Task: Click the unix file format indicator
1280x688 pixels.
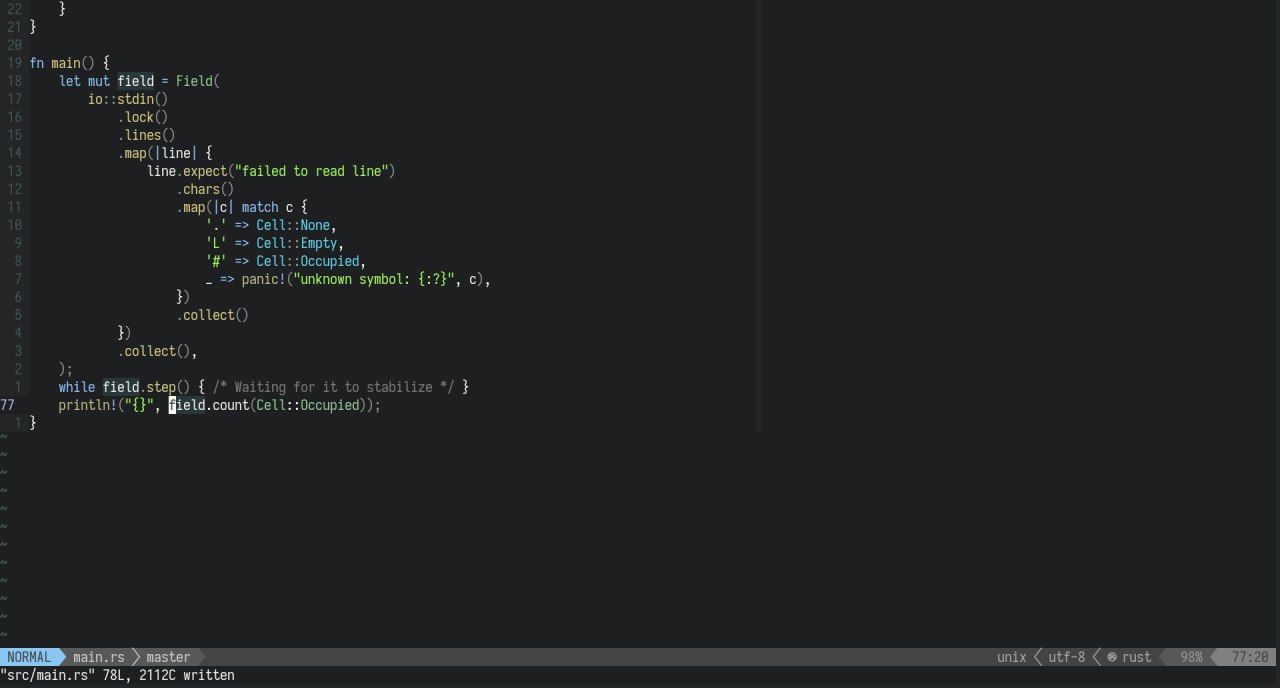Action: click(x=1011, y=657)
